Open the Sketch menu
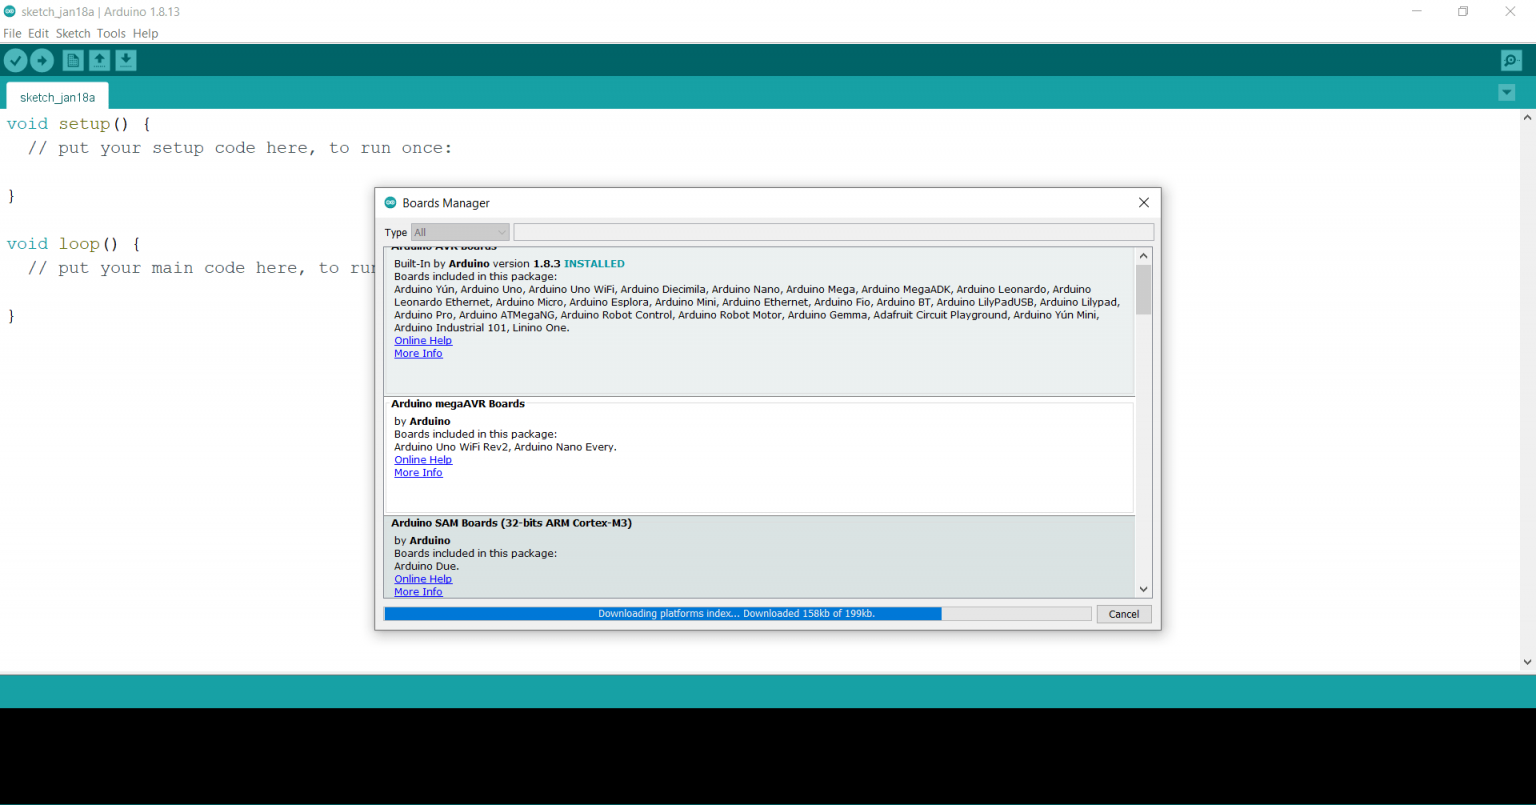Viewport: 1536px width, 805px height. (x=73, y=33)
